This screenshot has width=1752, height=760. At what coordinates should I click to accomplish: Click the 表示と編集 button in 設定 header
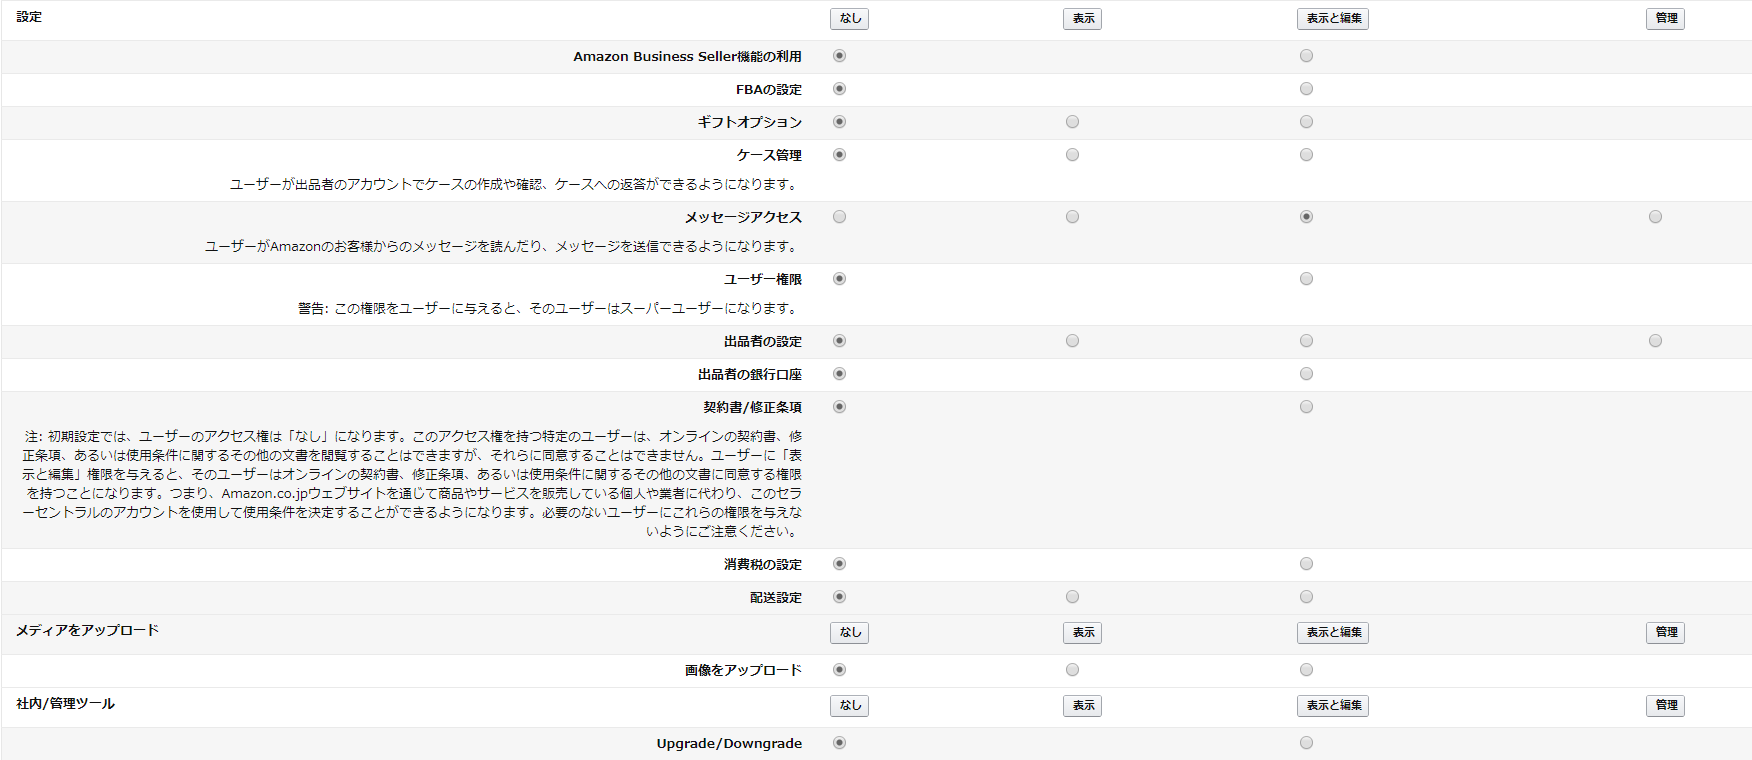[1332, 19]
